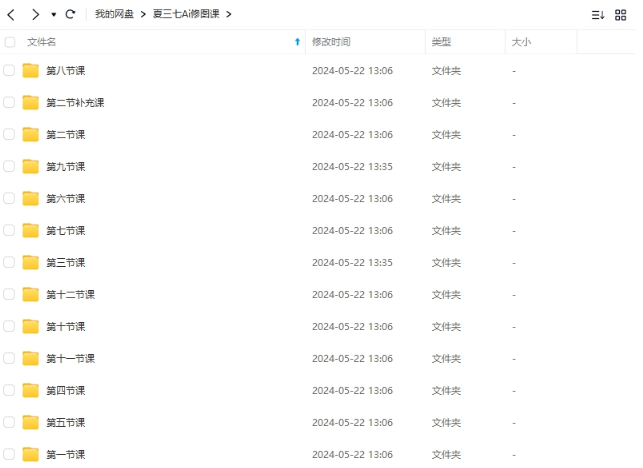
Task: Click the 第四节课 folder icon
Action: [x=30, y=390]
